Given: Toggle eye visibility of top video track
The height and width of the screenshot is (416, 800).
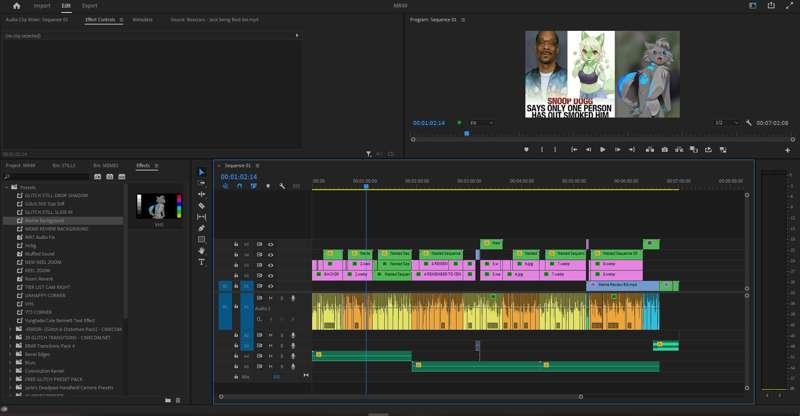Looking at the screenshot, I should (271, 244).
